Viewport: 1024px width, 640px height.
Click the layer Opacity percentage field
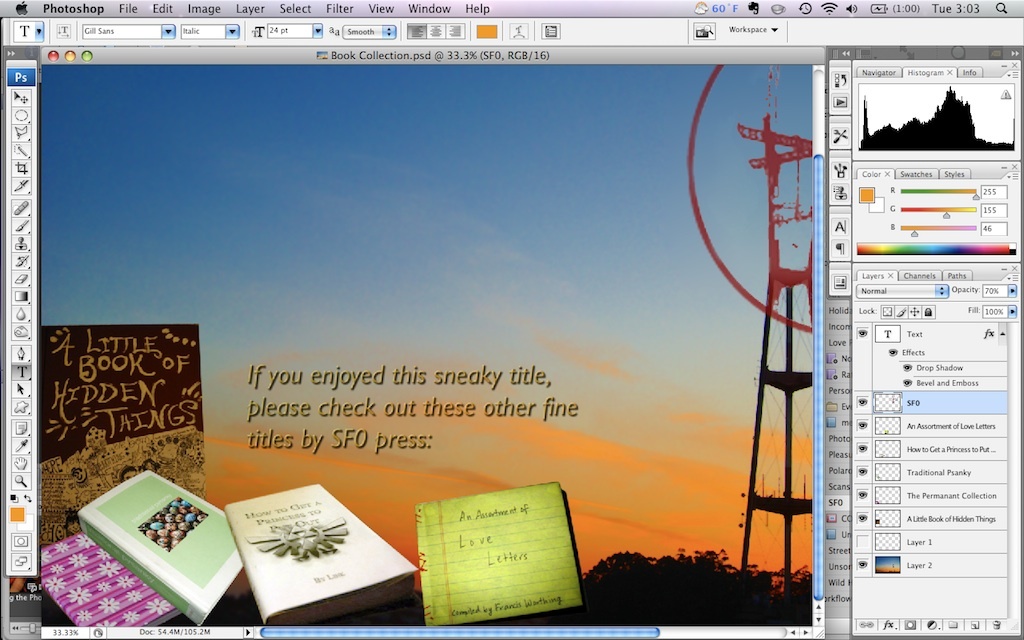click(x=993, y=290)
